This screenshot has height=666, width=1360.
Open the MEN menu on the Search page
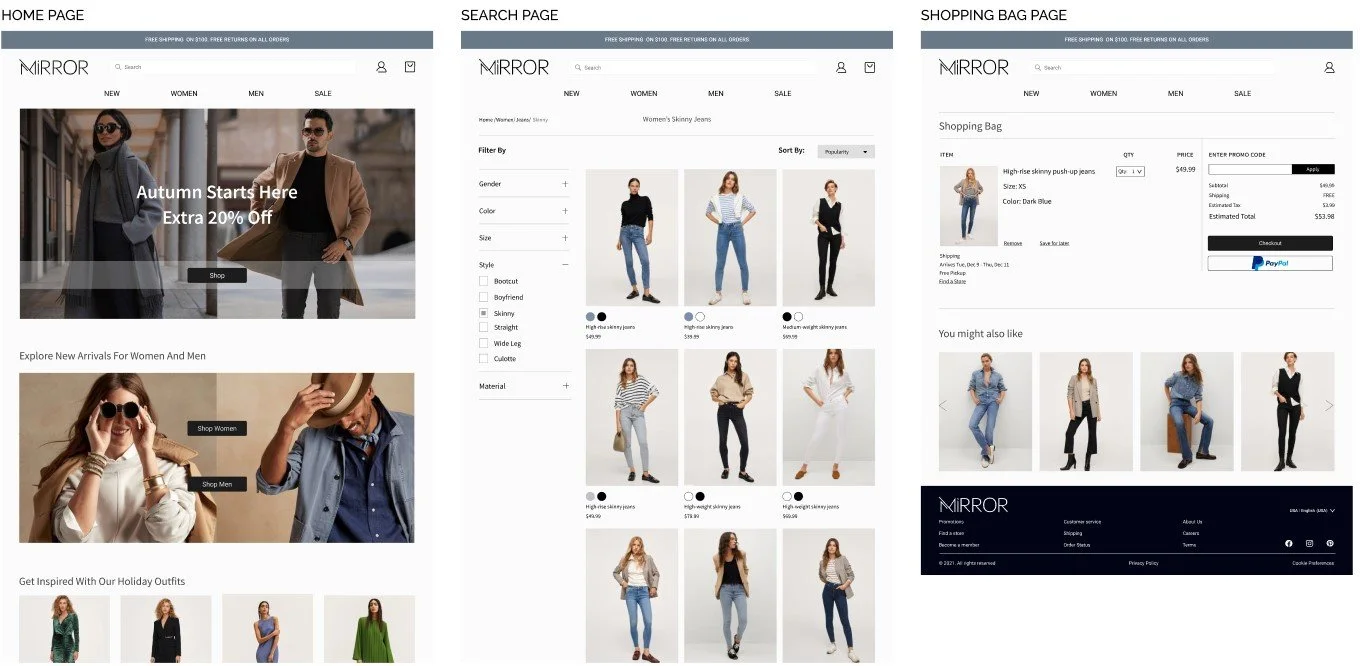click(716, 94)
